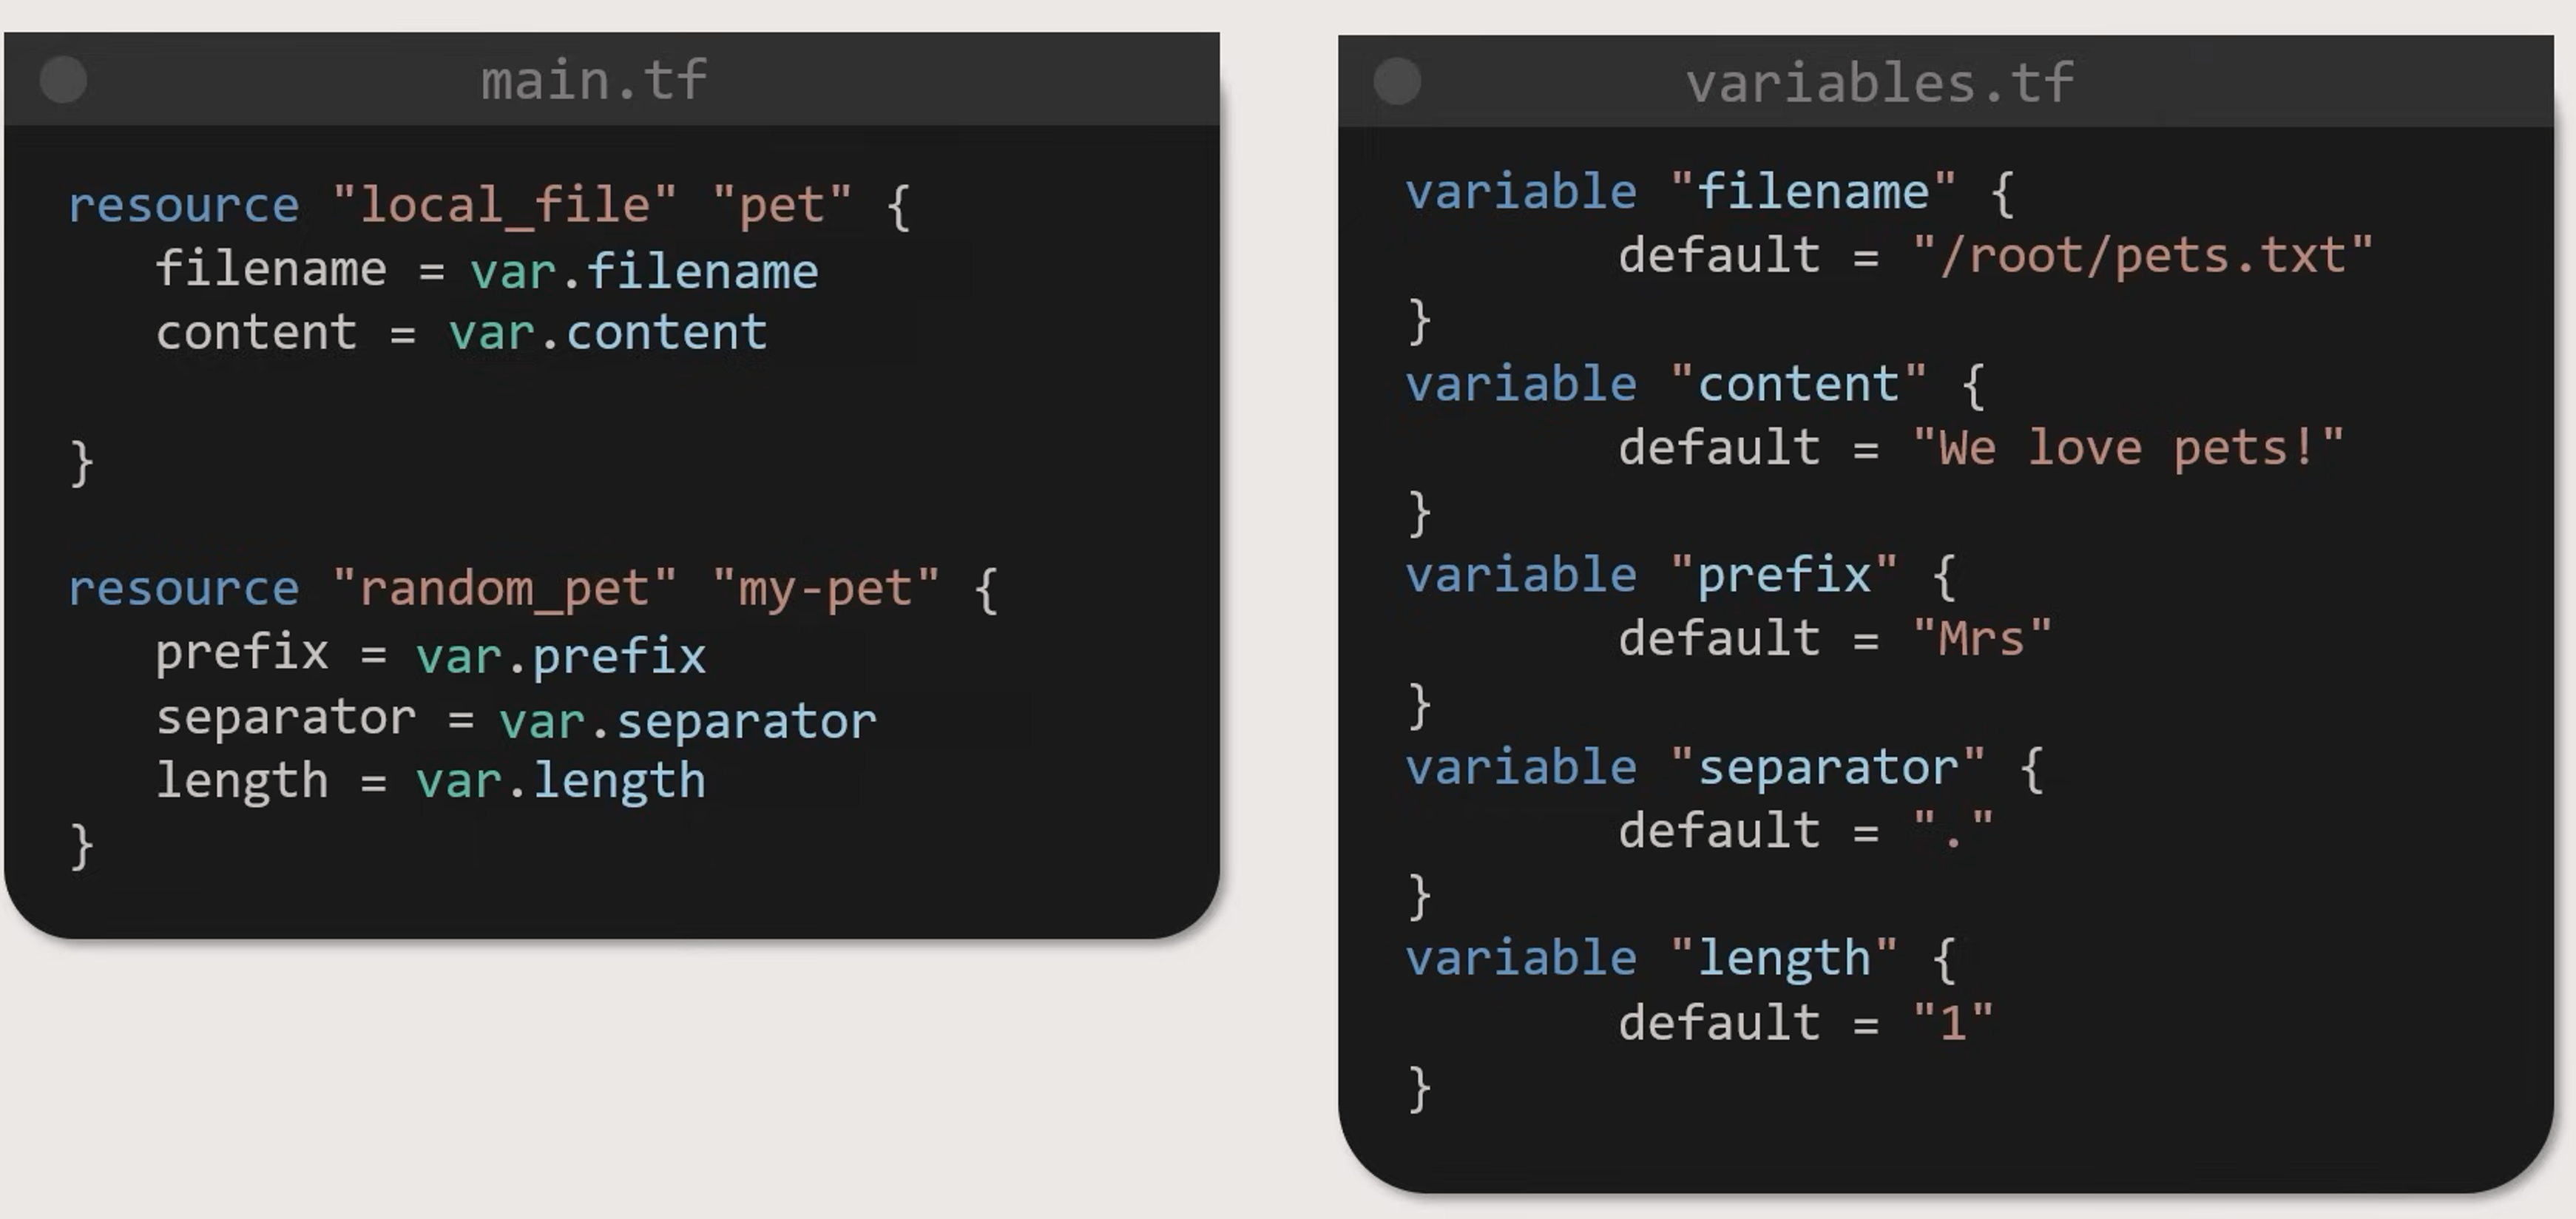
Task: Click the "random_pet" resource type string
Action: point(504,588)
